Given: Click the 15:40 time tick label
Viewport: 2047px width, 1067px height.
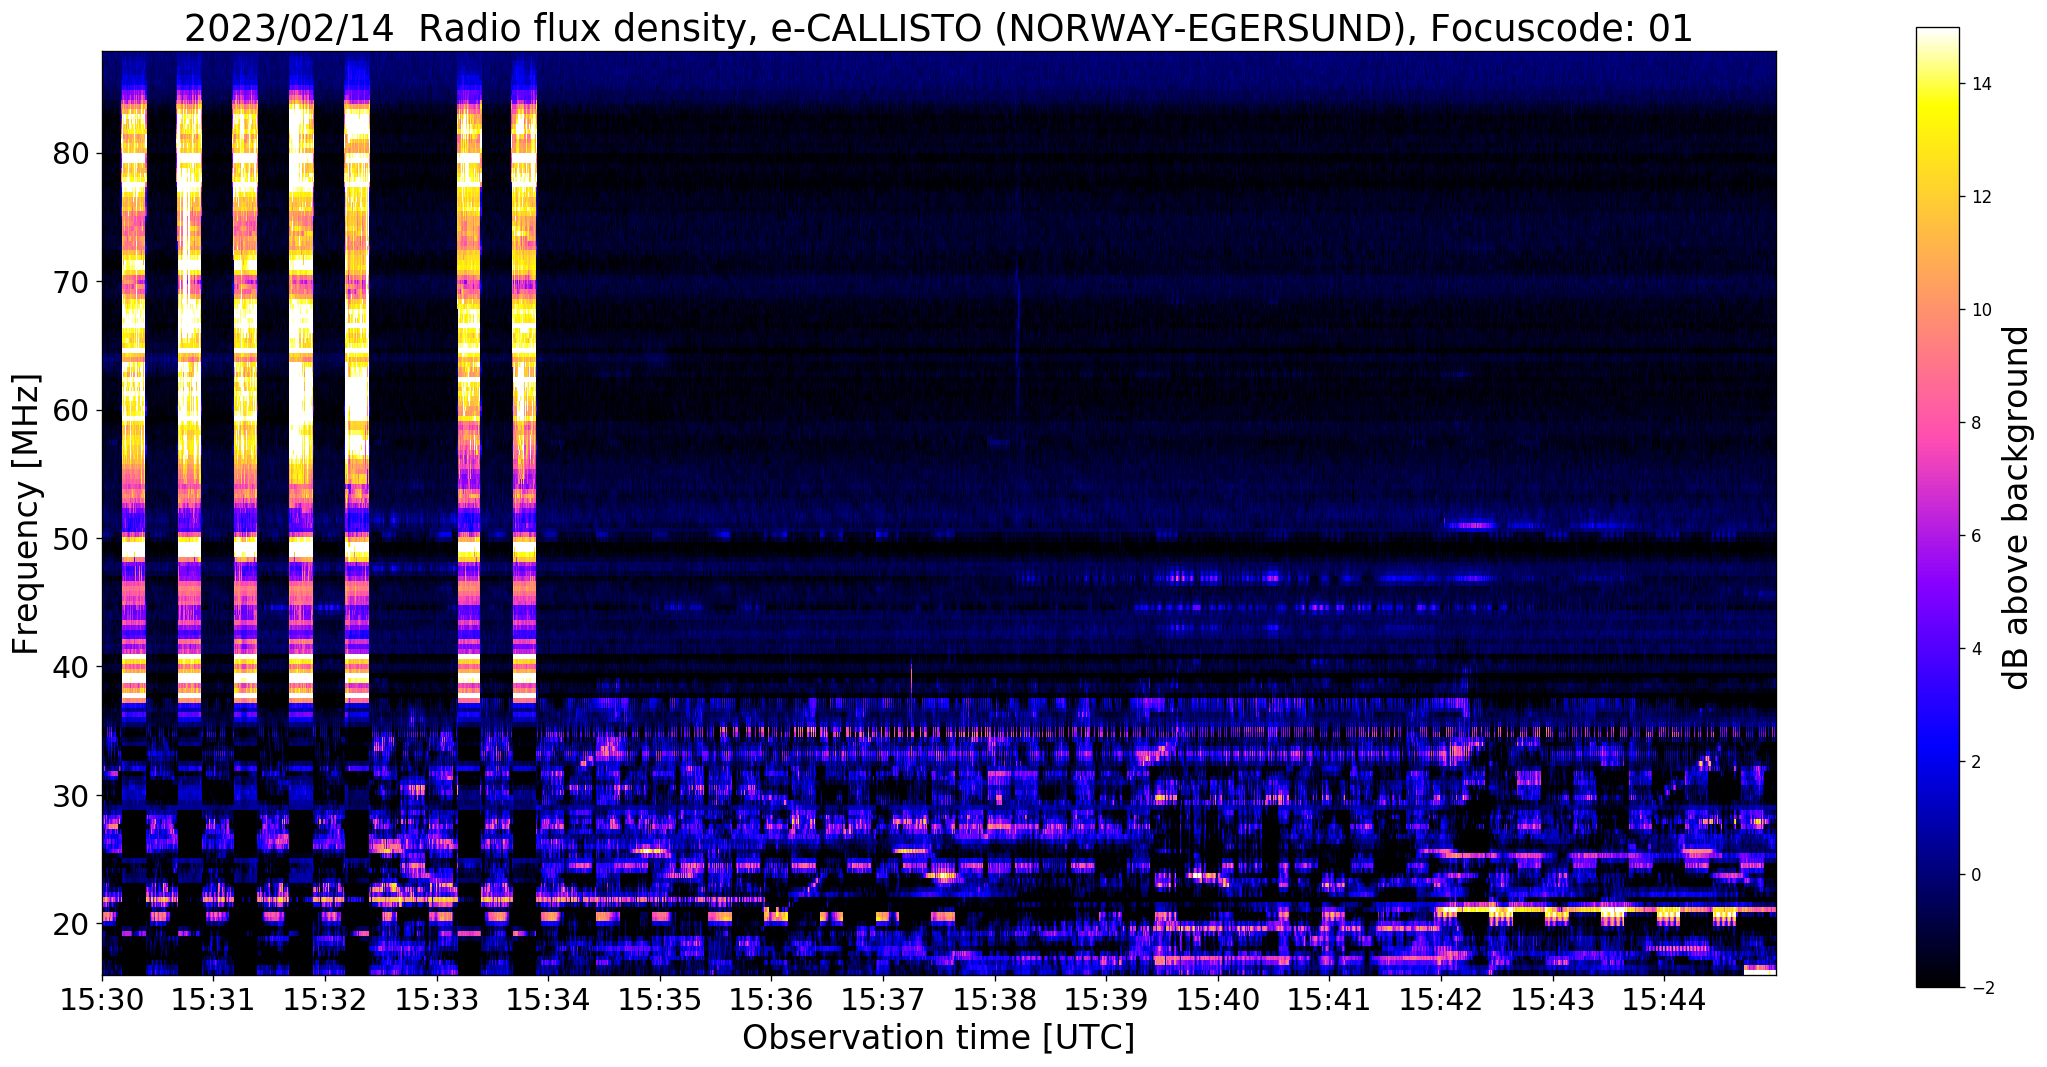Looking at the screenshot, I should (x=1218, y=999).
